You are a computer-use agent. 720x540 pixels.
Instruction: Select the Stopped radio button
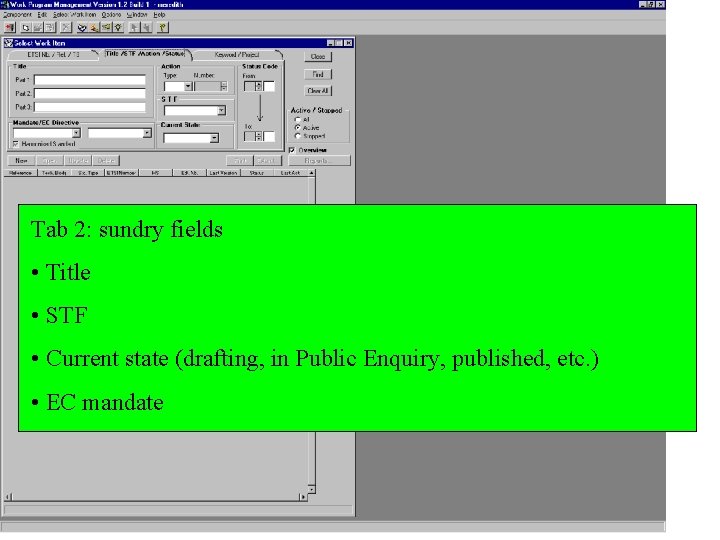(298, 136)
